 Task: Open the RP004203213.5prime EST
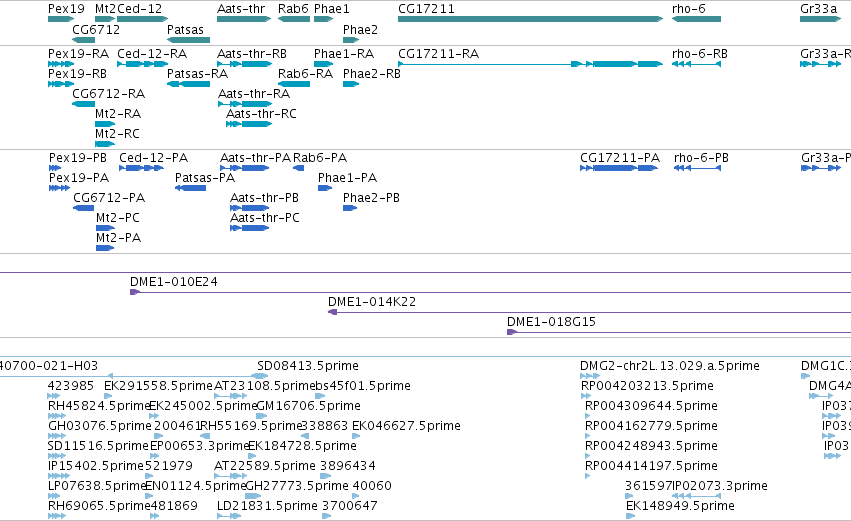(586, 396)
